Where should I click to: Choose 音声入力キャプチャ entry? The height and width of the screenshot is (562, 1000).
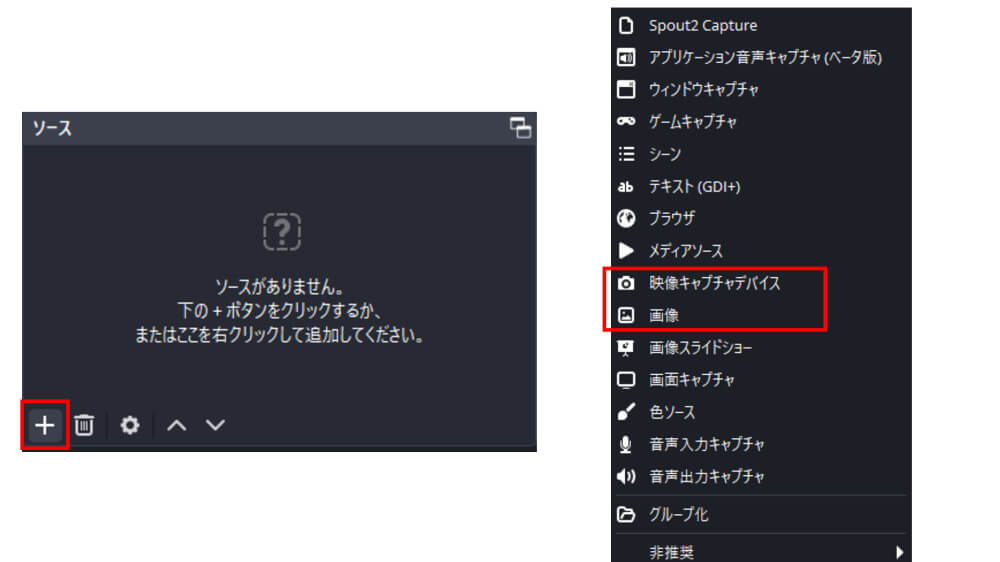coord(761,445)
